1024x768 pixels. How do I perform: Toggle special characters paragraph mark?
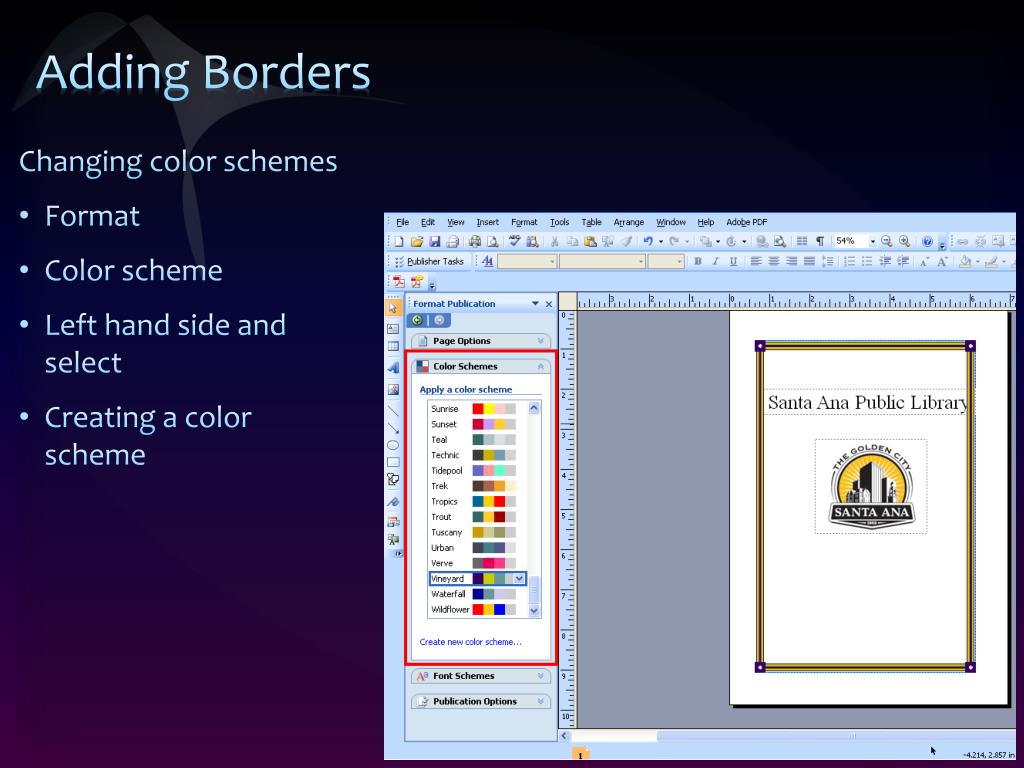point(820,242)
